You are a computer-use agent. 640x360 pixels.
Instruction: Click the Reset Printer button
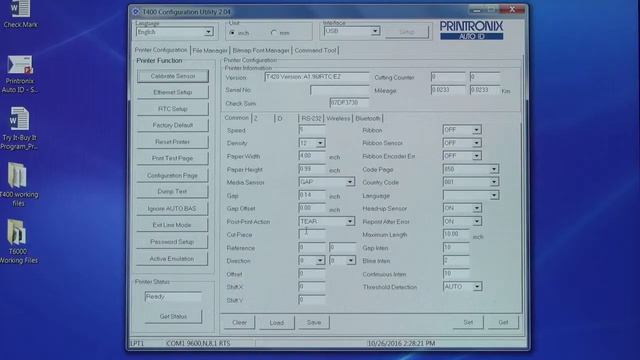[x=172, y=142]
